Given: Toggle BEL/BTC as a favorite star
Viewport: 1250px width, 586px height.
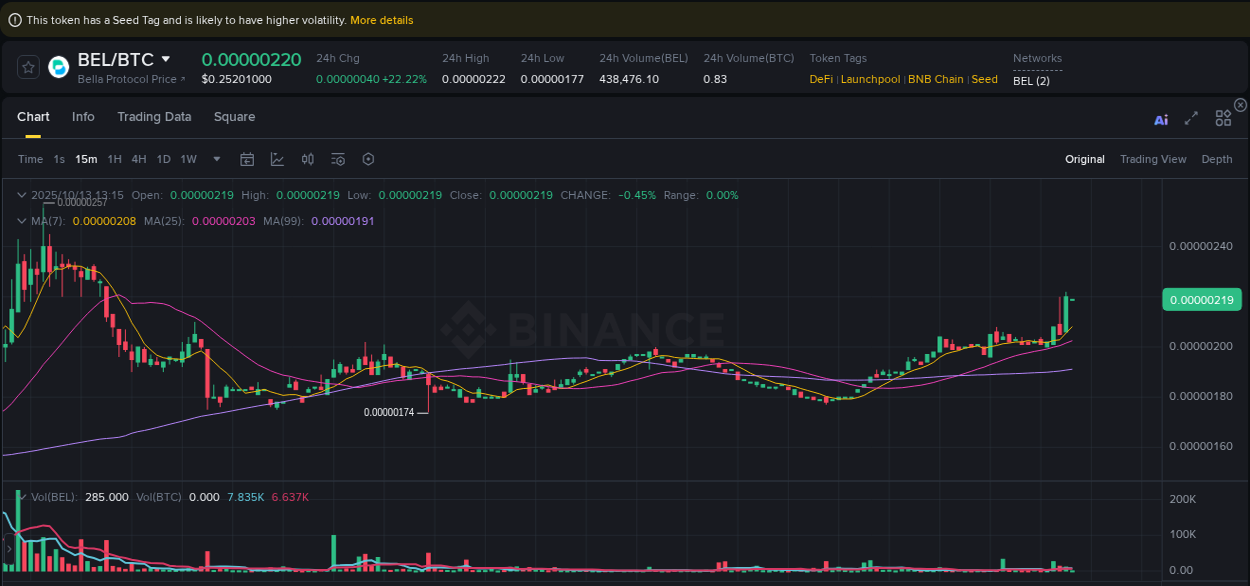Looking at the screenshot, I should [27, 67].
